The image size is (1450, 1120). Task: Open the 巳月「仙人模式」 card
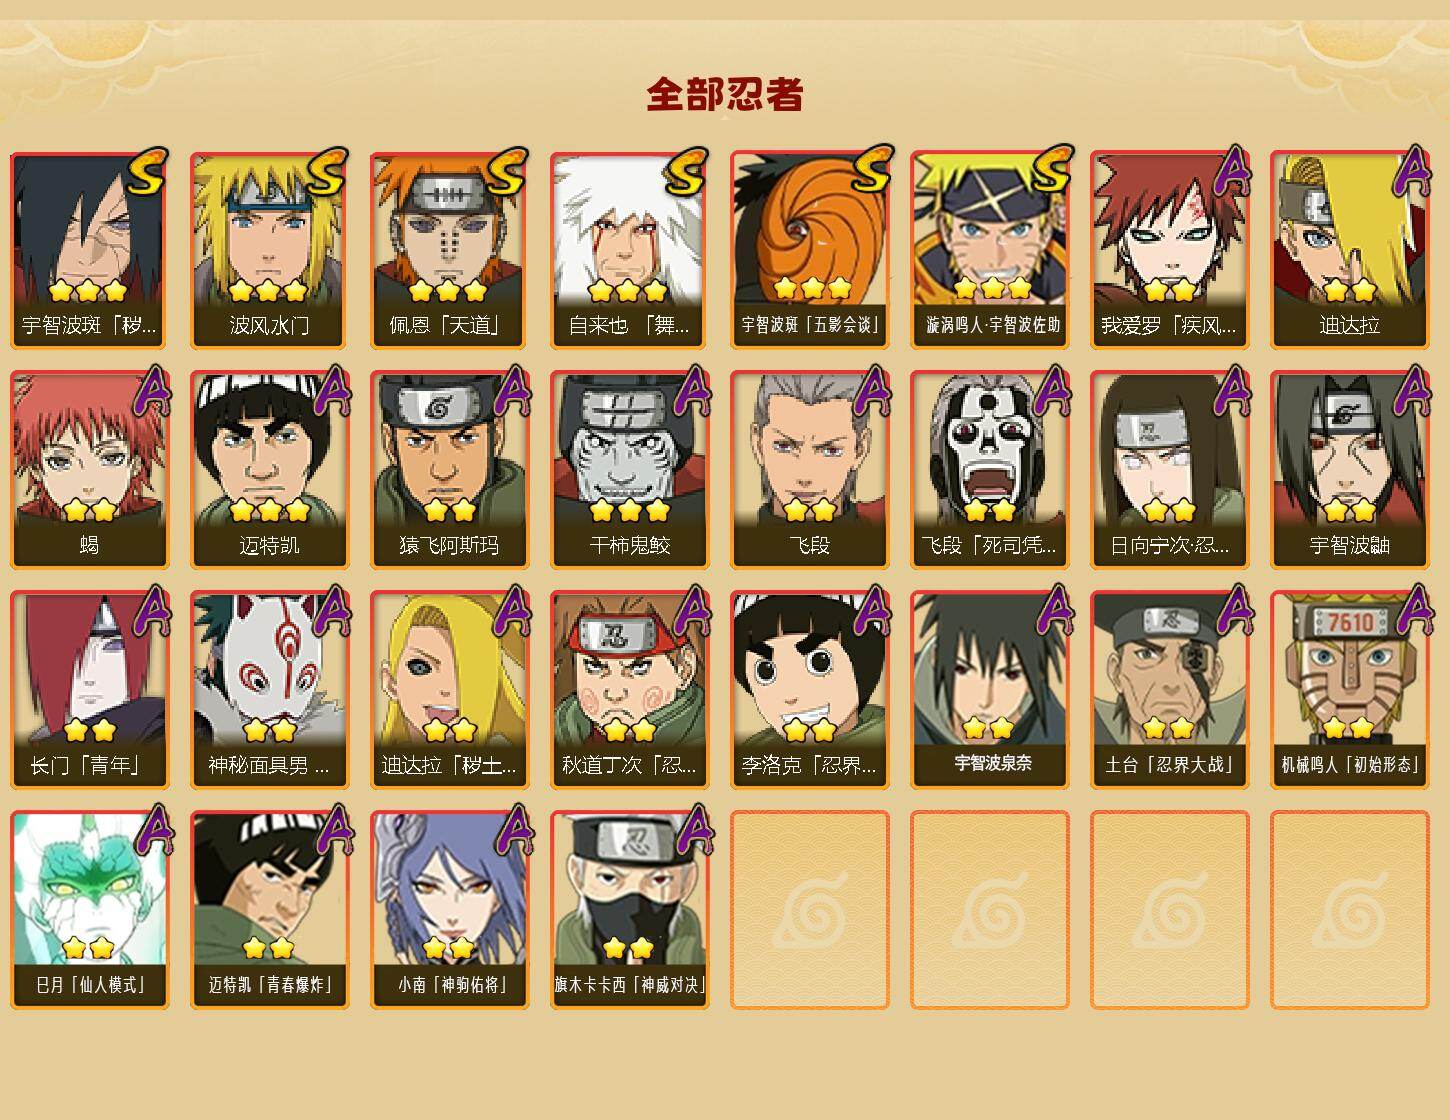(x=90, y=910)
